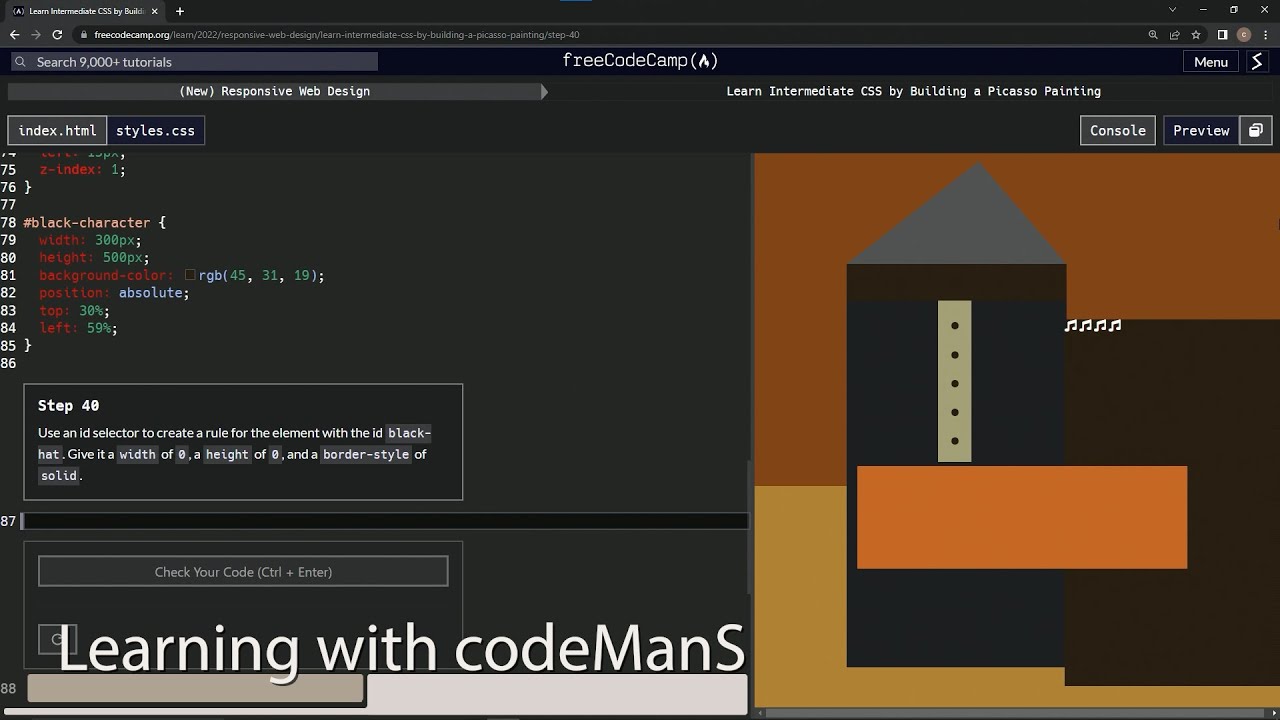Viewport: 1280px width, 720px height.
Task: Toggle the Preview pane
Action: point(1201,131)
